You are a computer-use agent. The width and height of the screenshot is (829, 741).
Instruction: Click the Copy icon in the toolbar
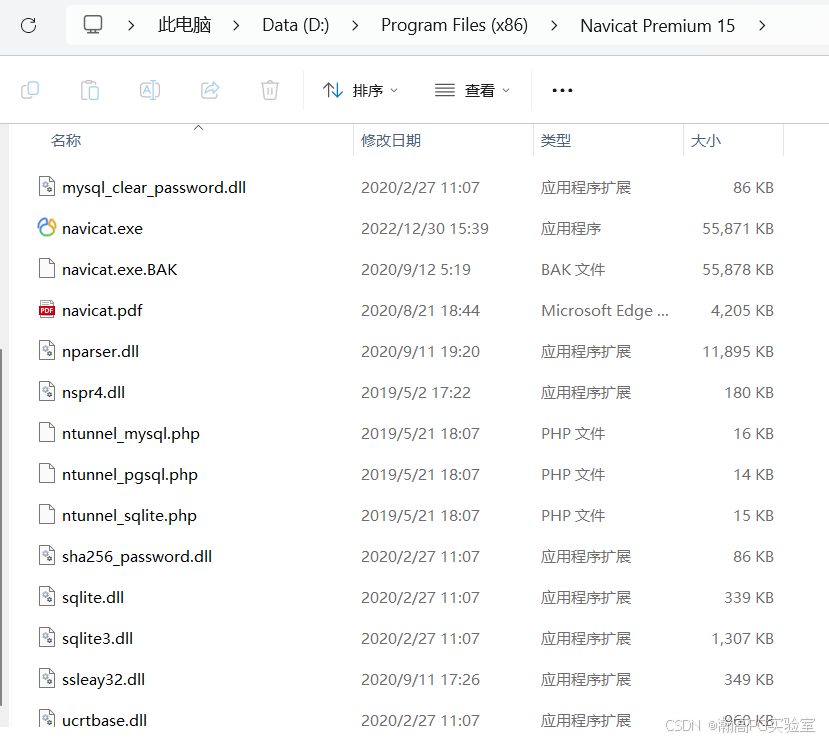30,90
